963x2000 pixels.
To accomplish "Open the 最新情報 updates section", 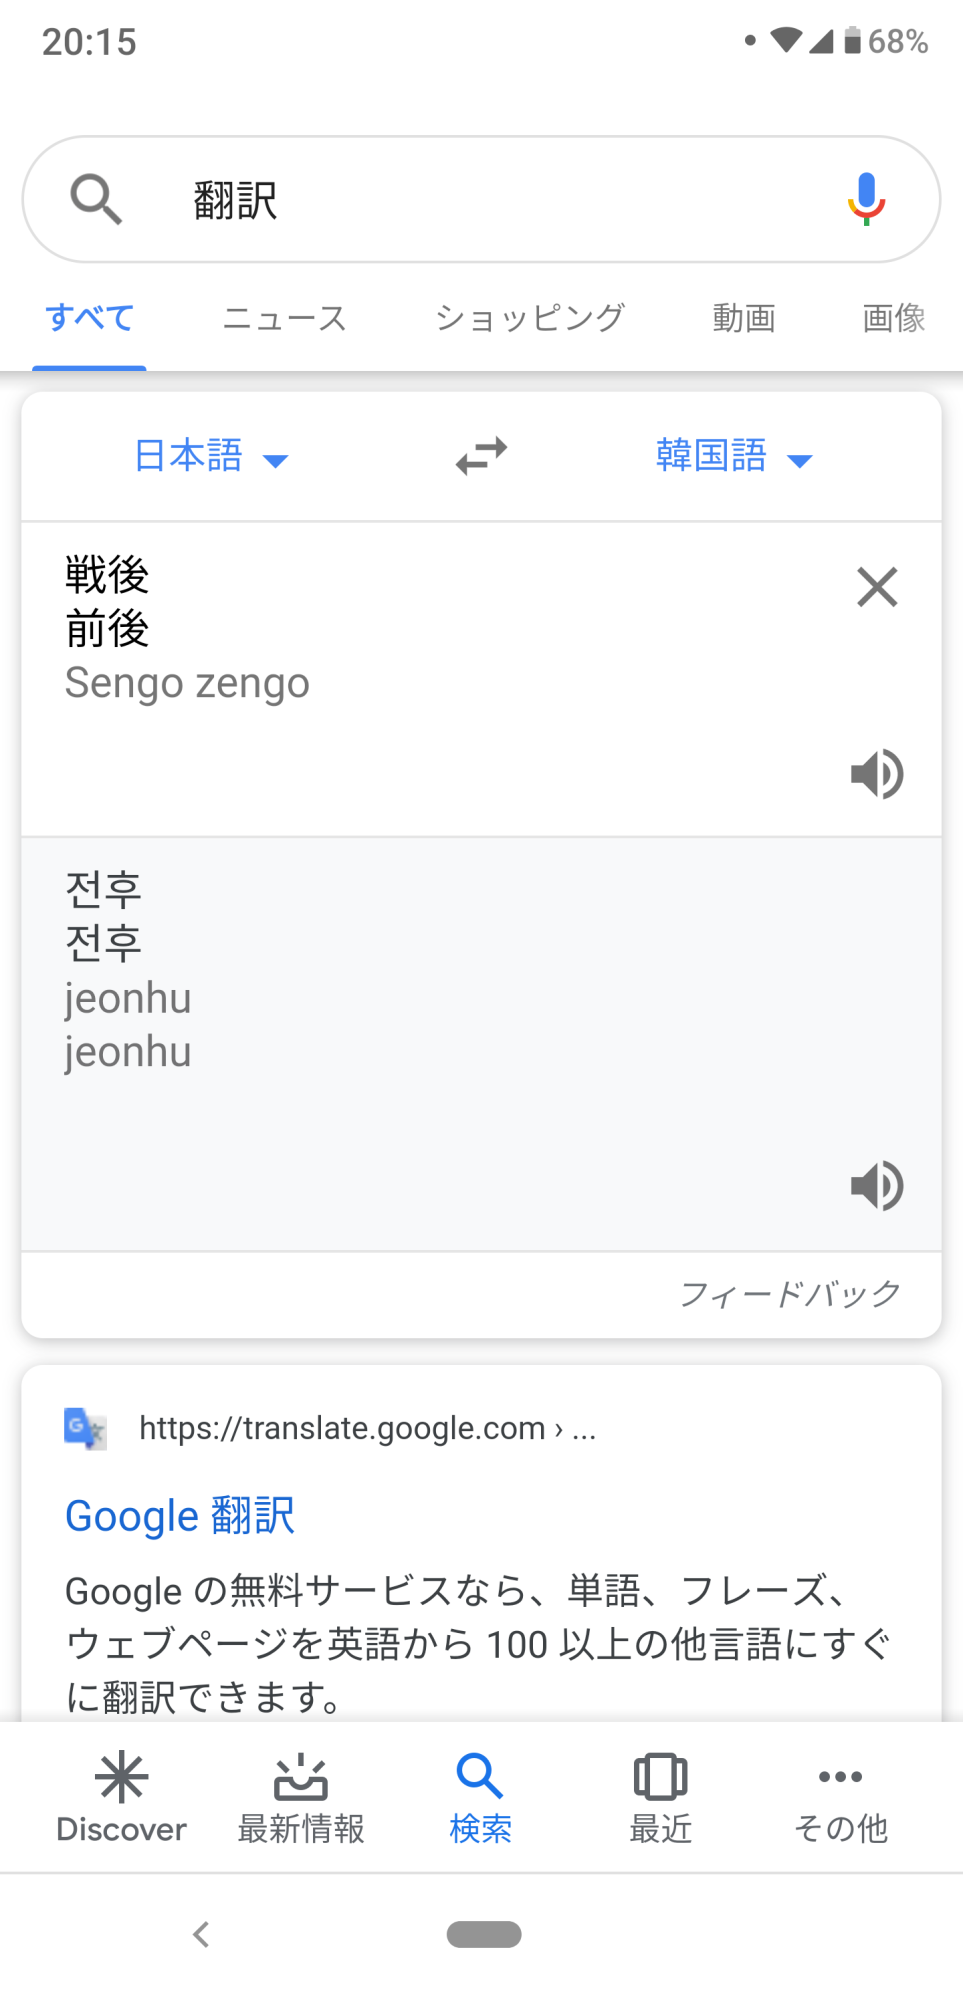I will click(301, 1797).
